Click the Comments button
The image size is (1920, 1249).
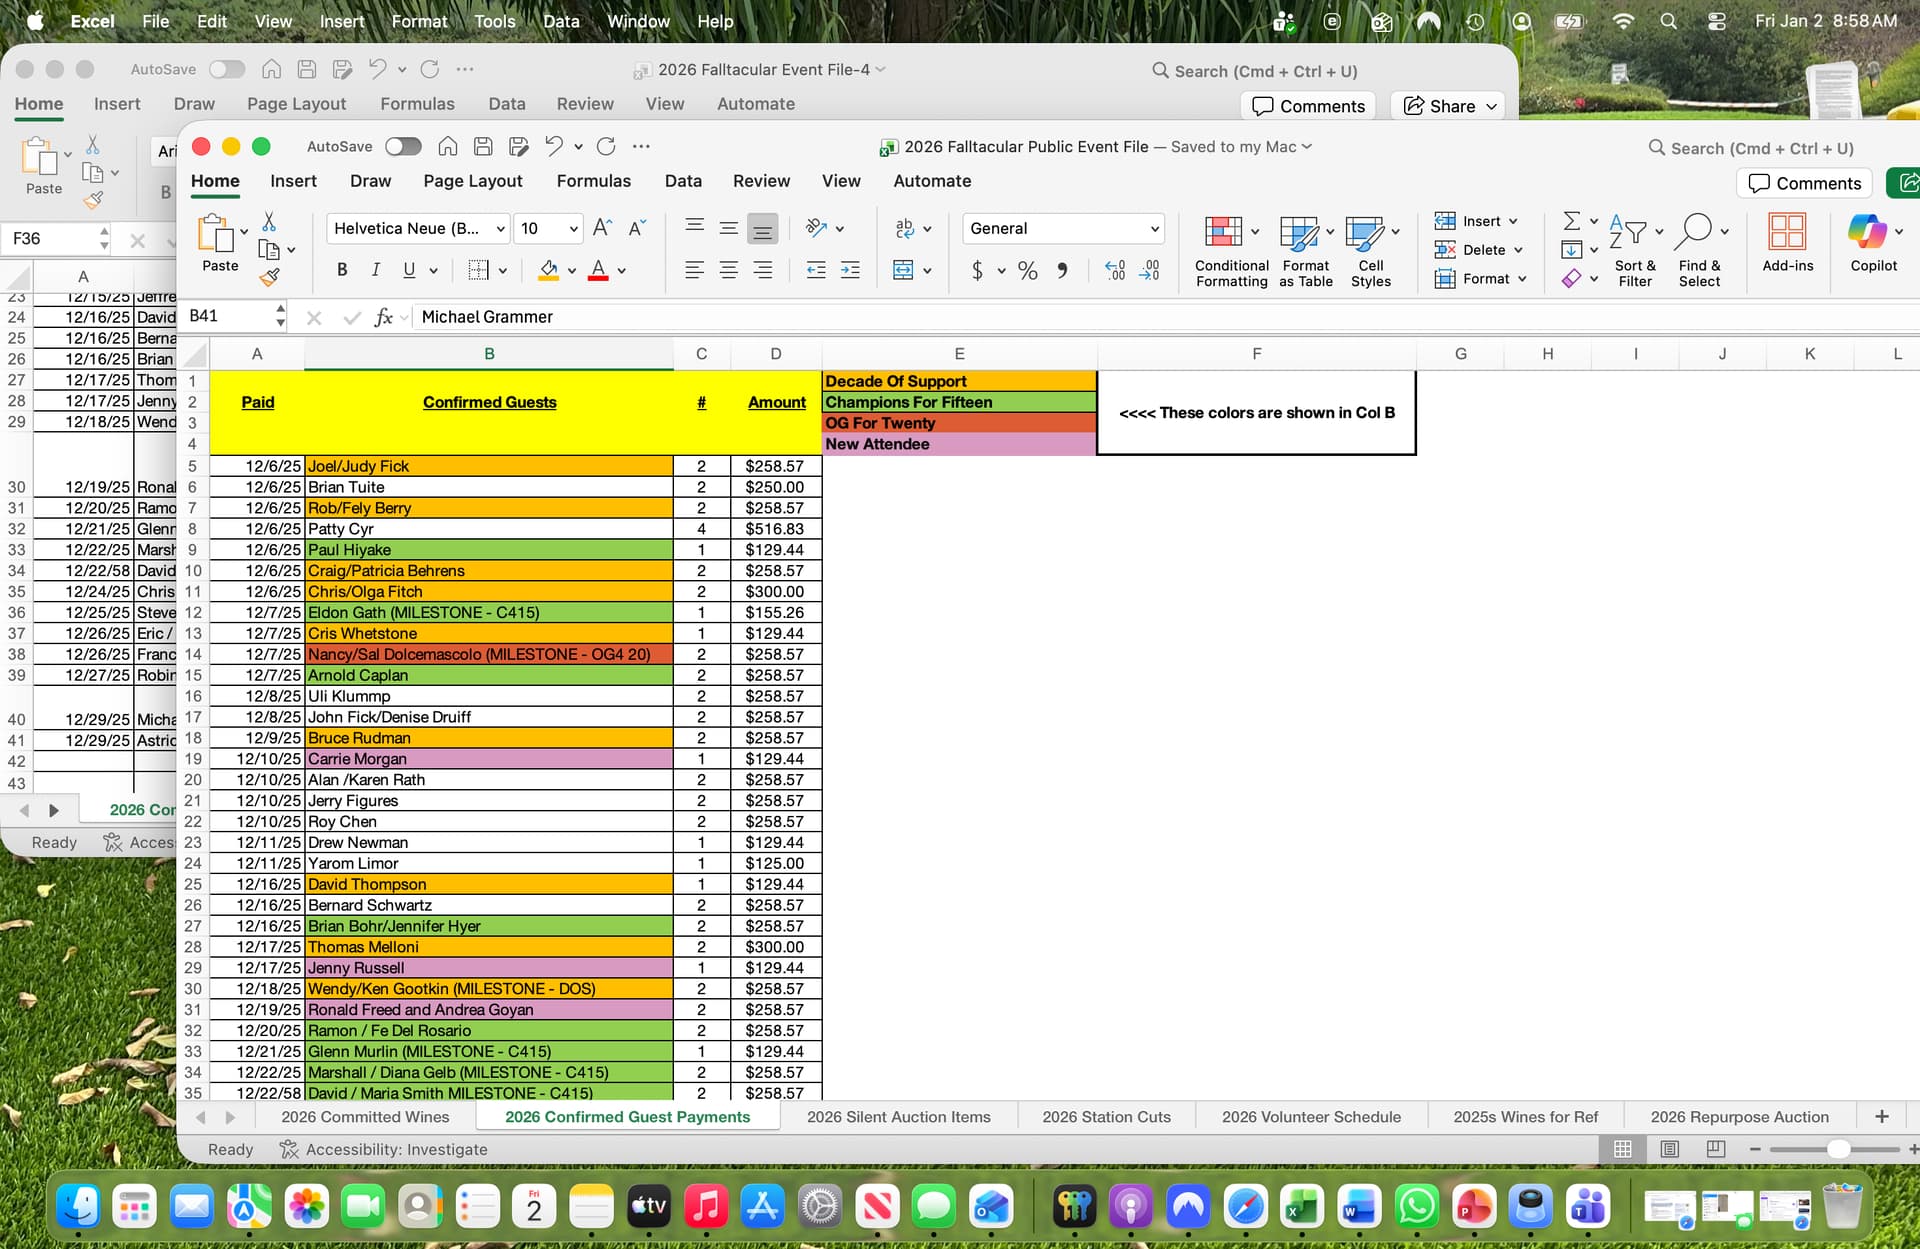[x=1804, y=183]
